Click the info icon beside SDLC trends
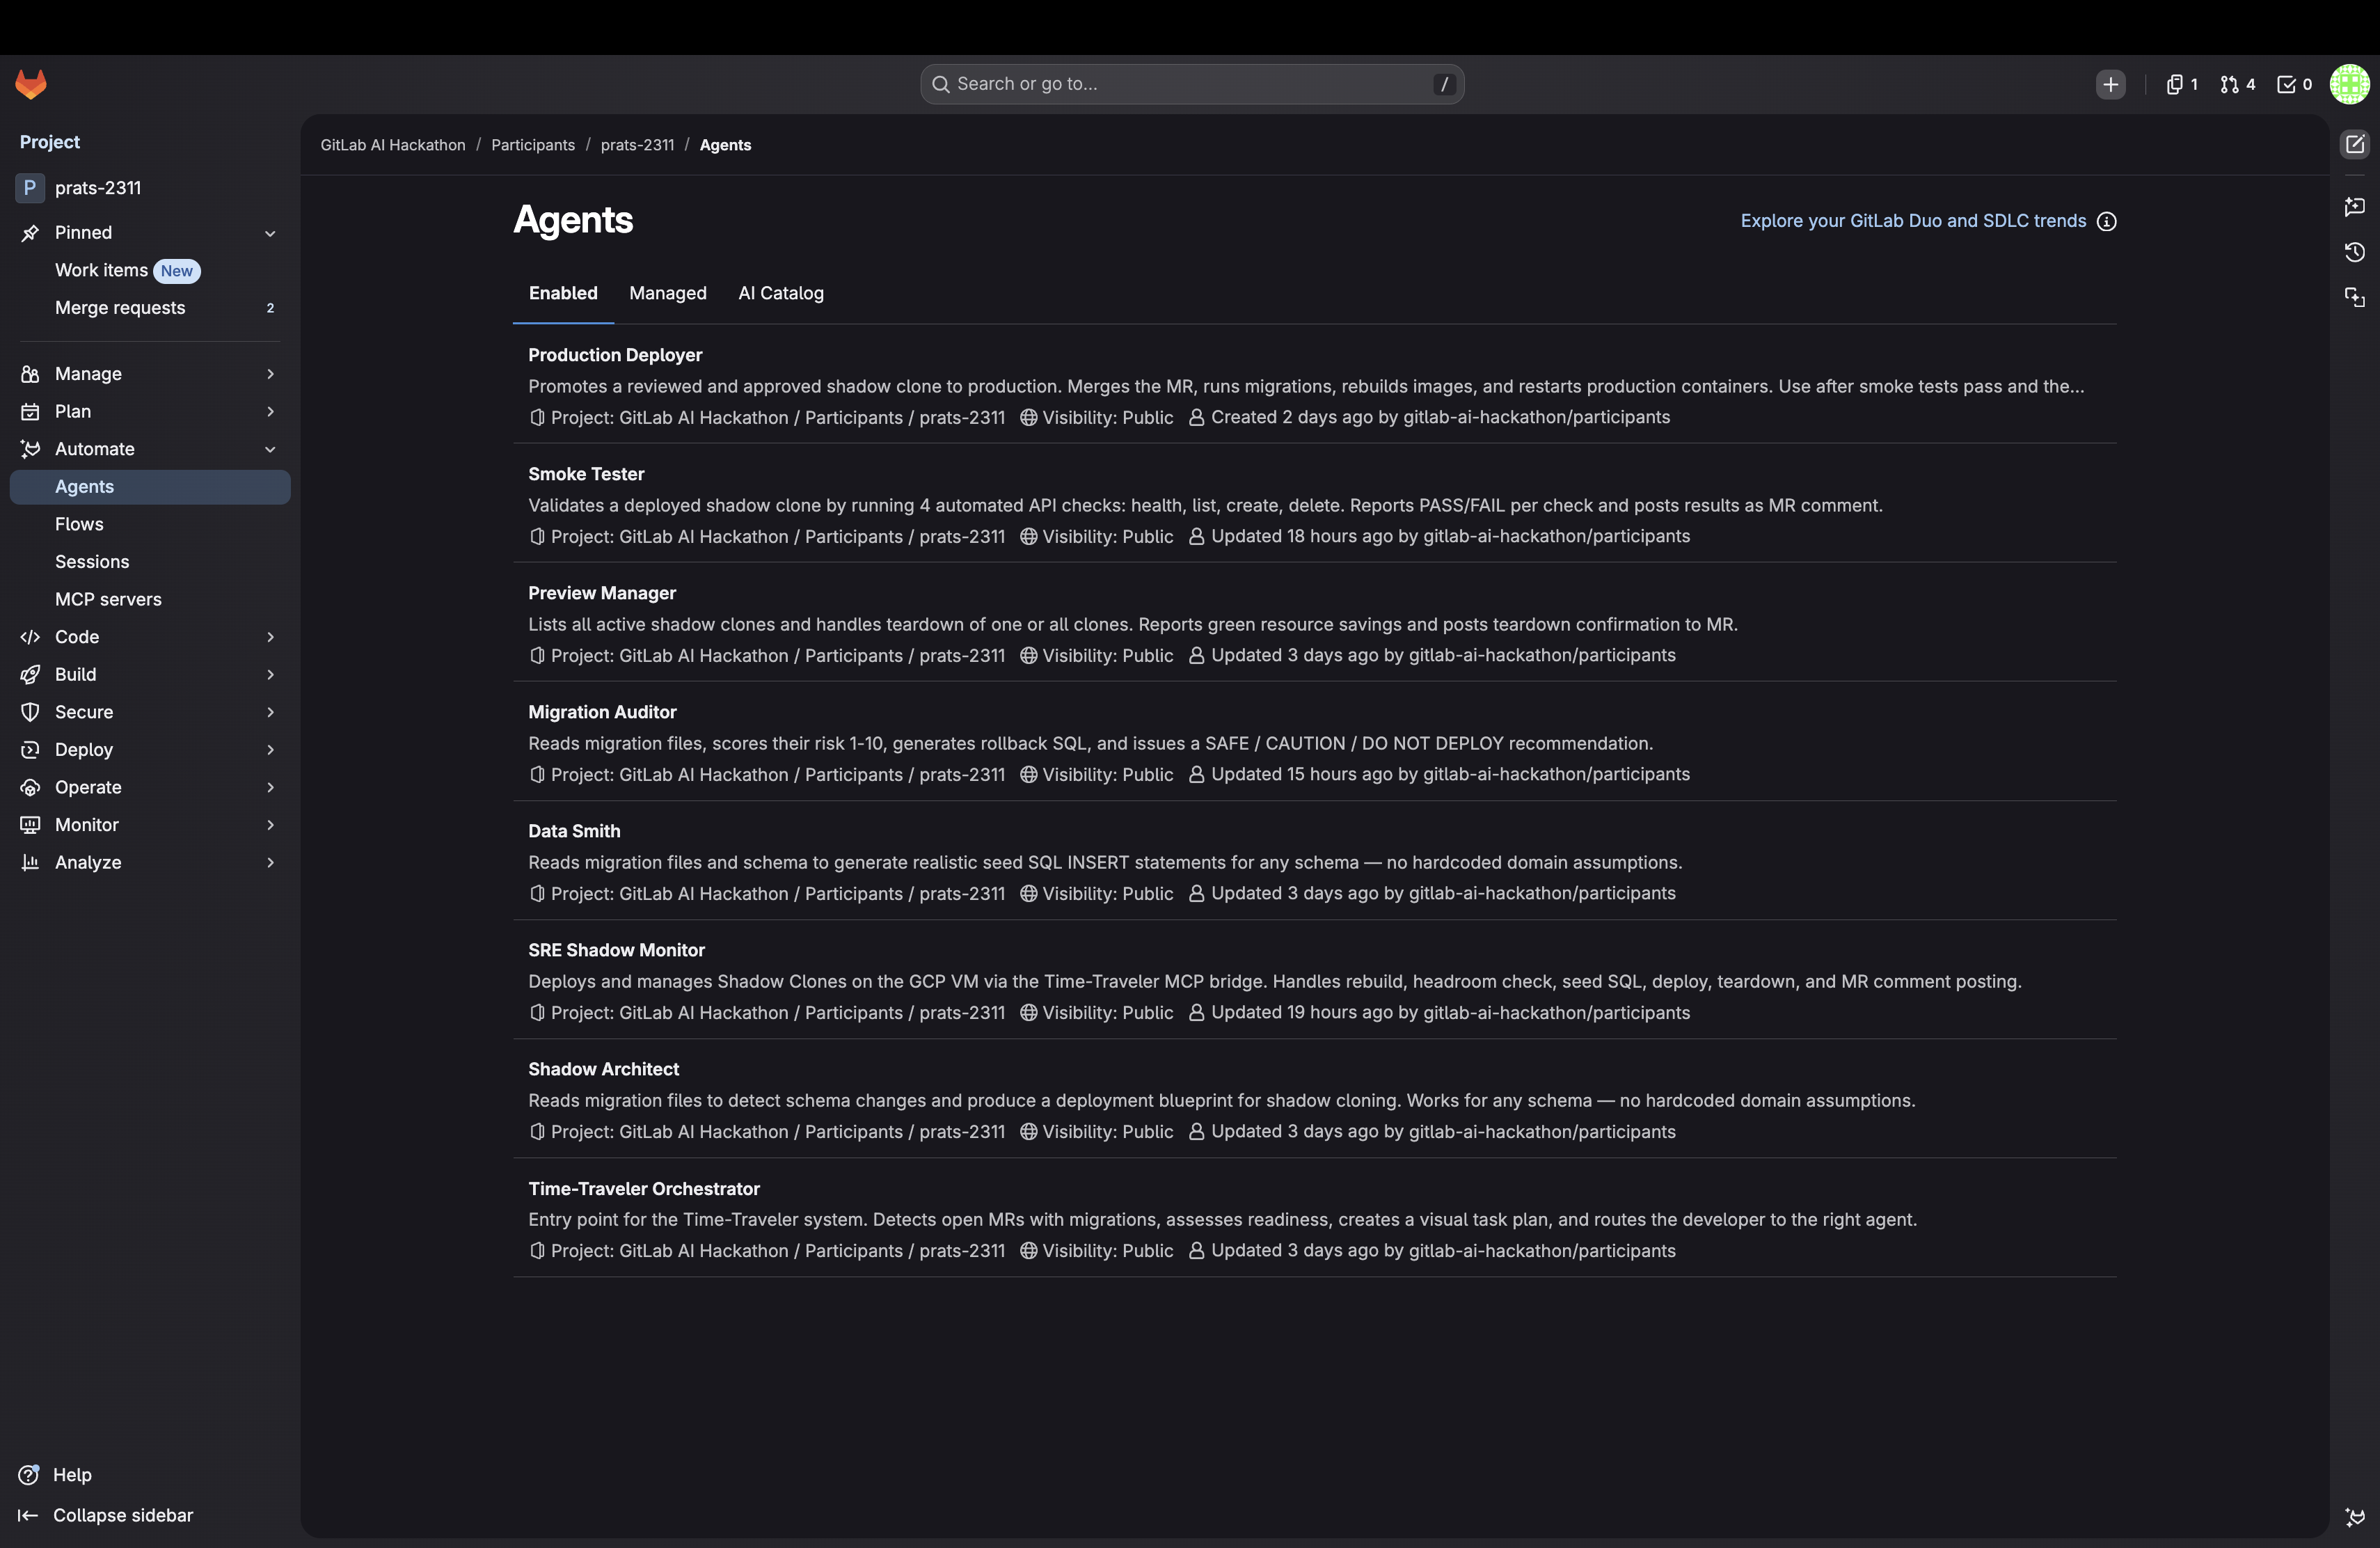 [2107, 221]
